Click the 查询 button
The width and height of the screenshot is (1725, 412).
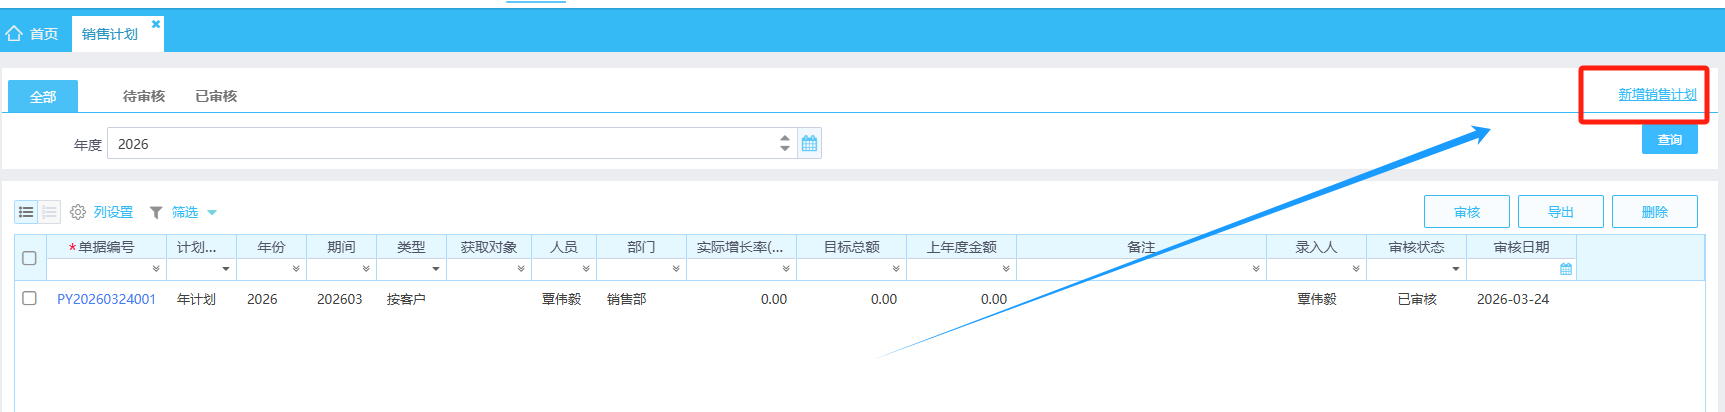(x=1670, y=139)
